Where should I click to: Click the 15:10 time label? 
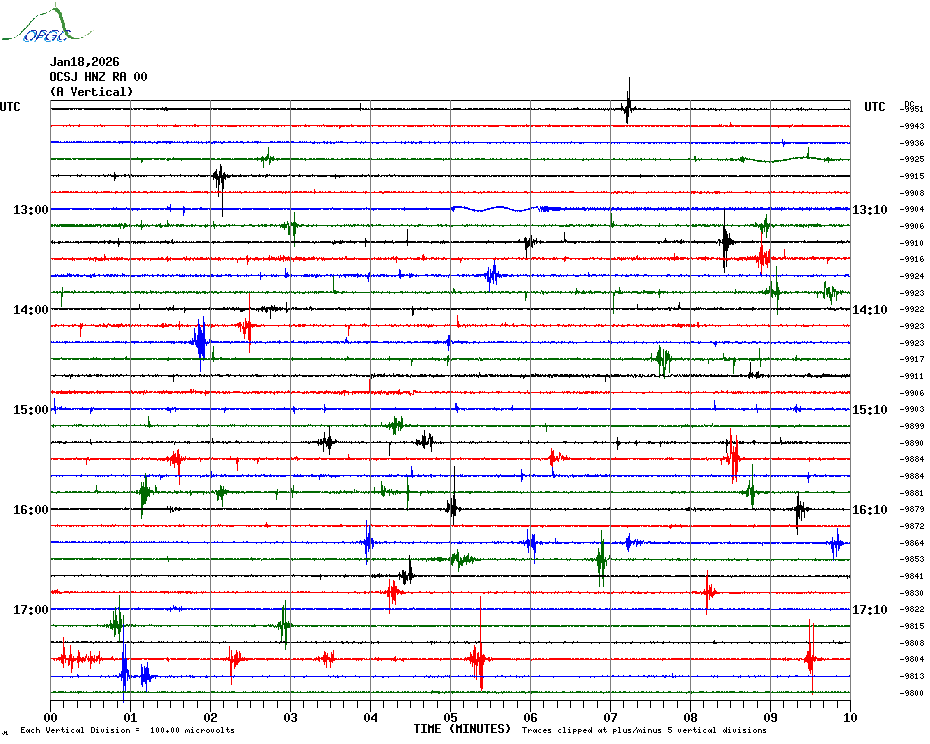870,410
